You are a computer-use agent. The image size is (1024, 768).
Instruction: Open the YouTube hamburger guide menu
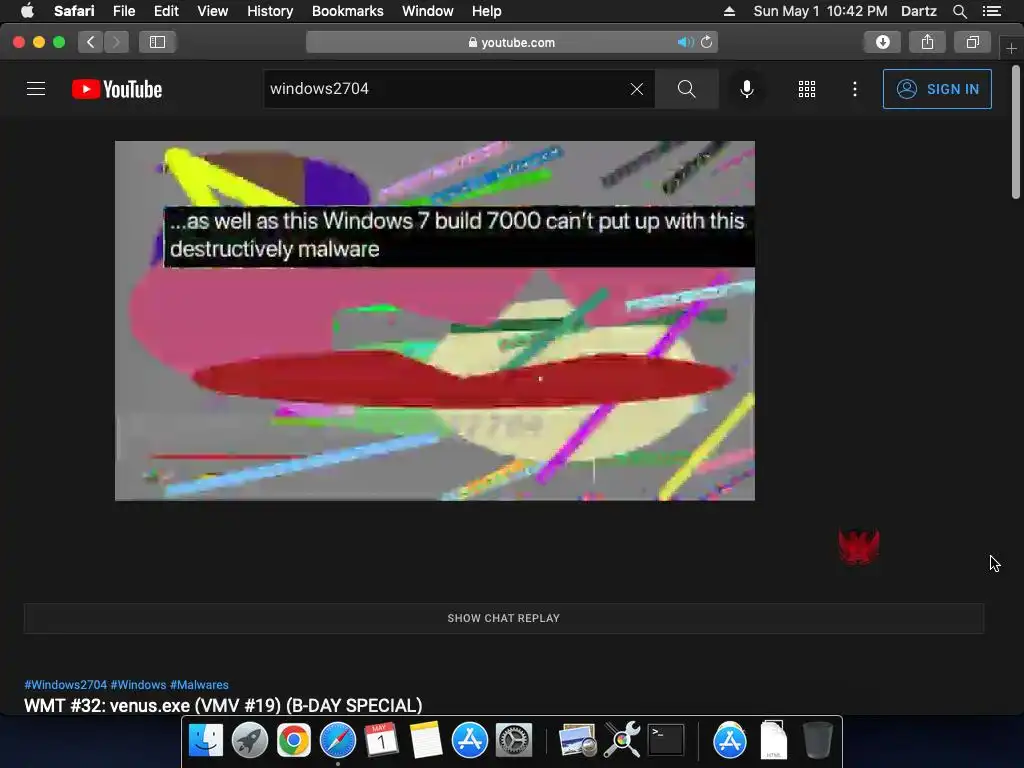pos(36,89)
